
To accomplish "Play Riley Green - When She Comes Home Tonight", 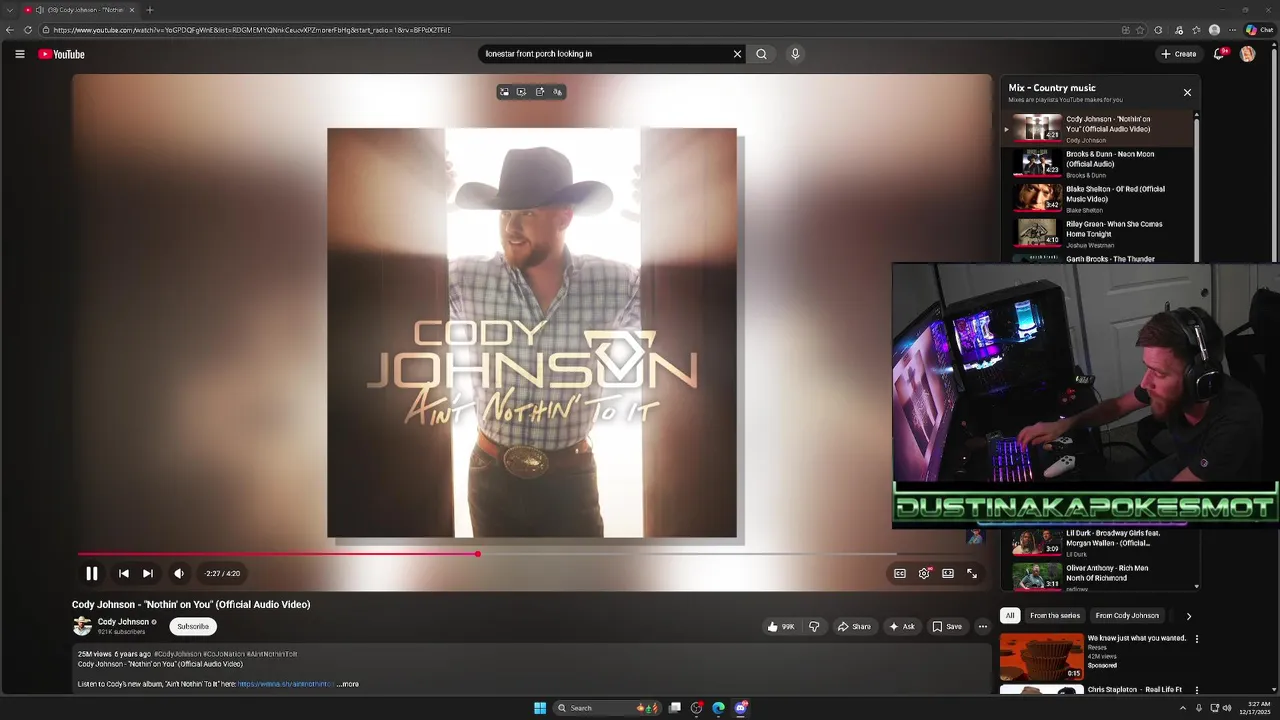I will 1098,233.
